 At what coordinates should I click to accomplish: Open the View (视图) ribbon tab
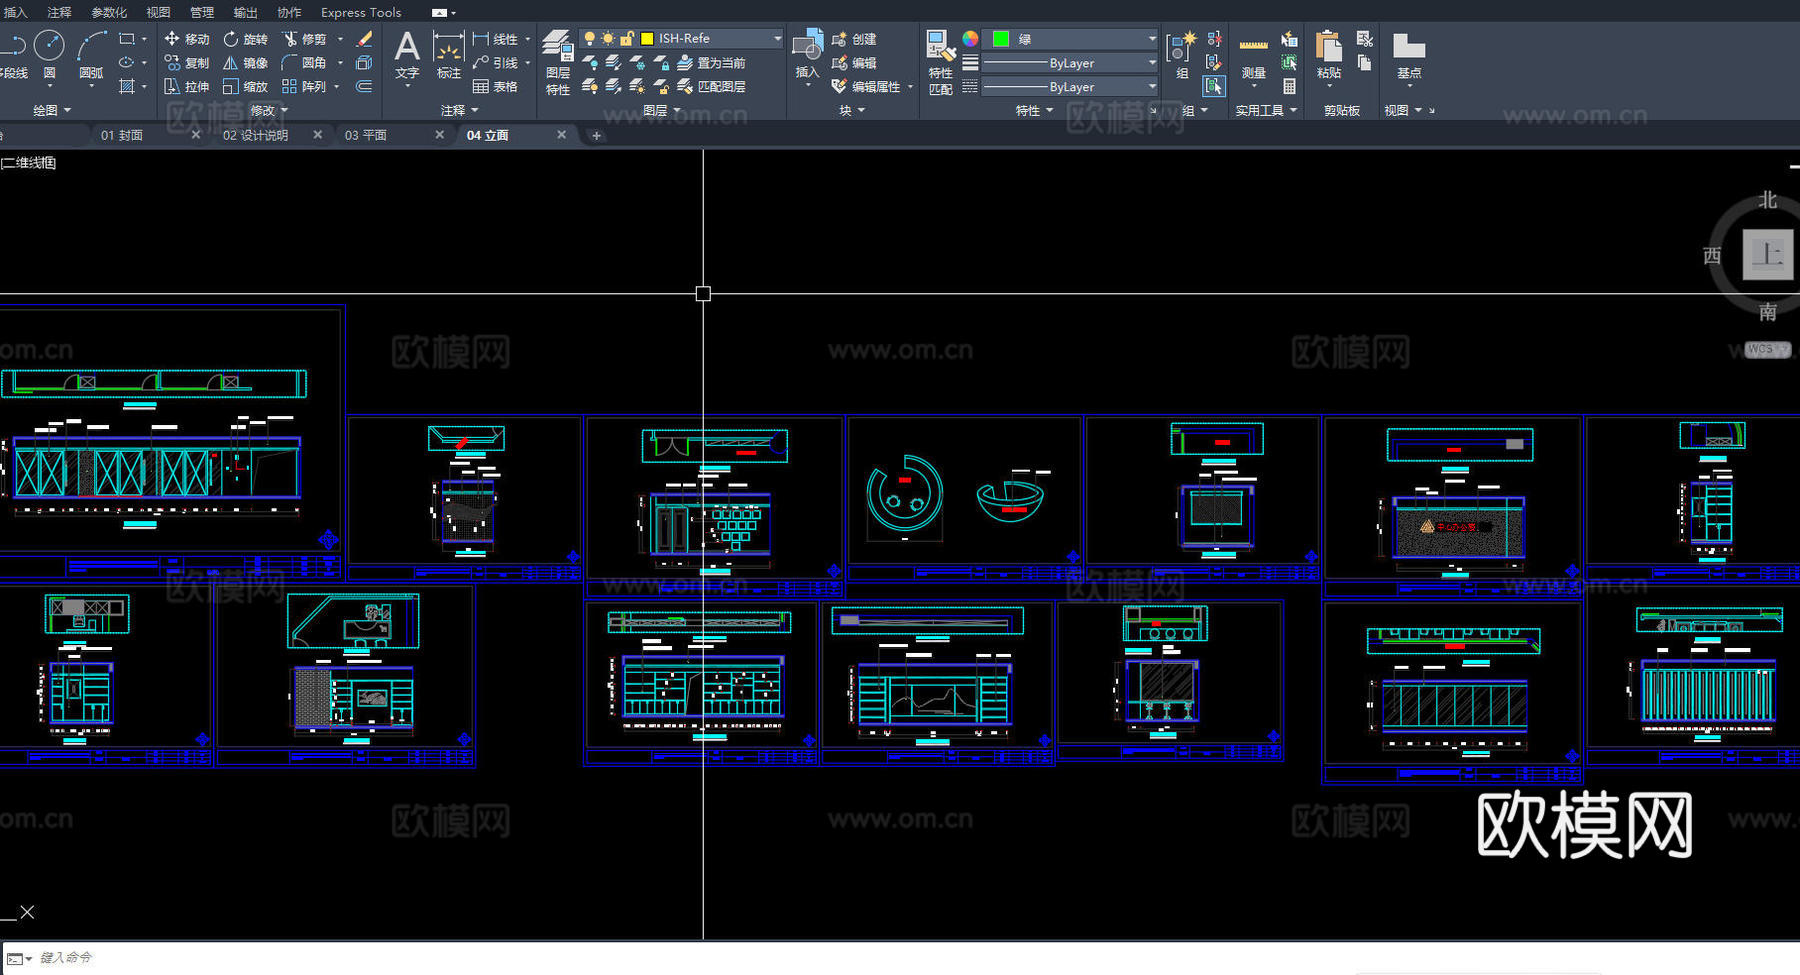point(158,12)
